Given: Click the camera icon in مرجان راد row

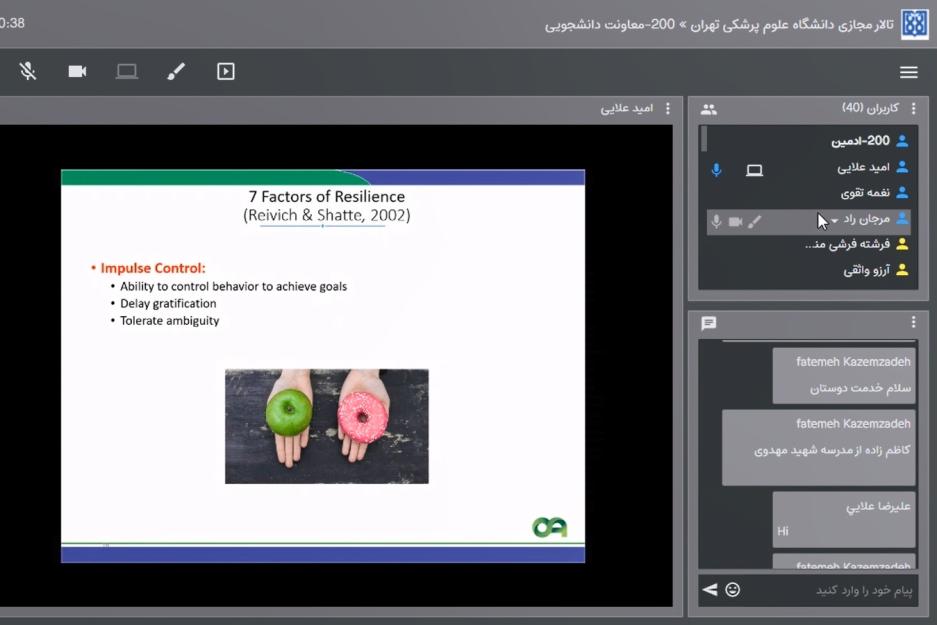Looking at the screenshot, I should [x=735, y=221].
